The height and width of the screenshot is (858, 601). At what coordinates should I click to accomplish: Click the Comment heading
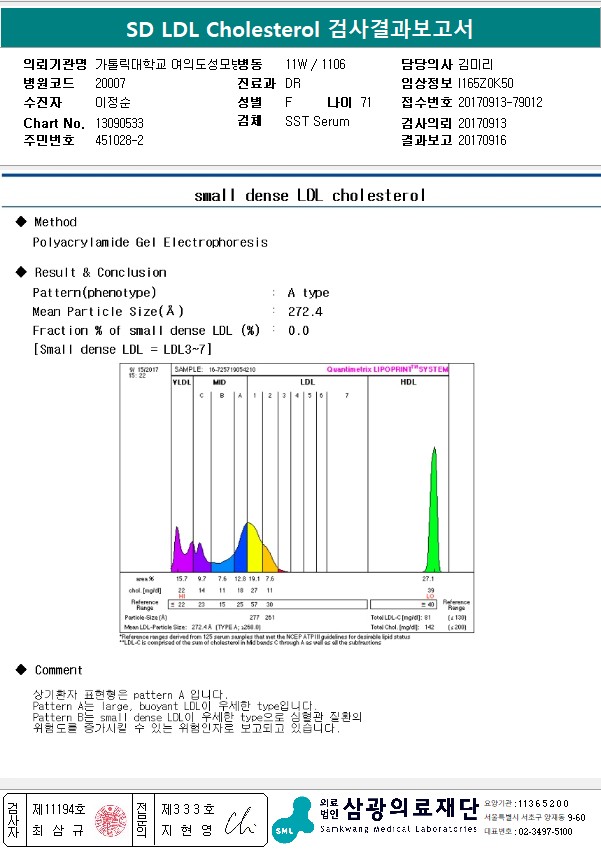click(x=59, y=670)
